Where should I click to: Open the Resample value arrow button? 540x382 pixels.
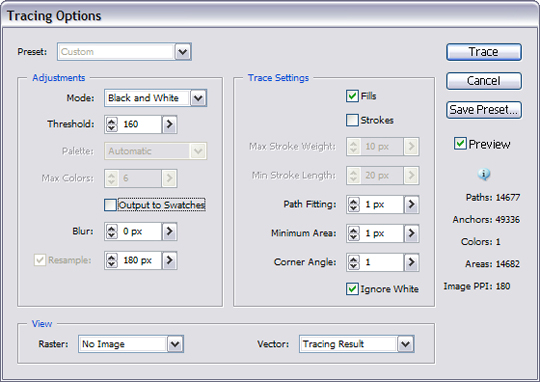tap(169, 260)
